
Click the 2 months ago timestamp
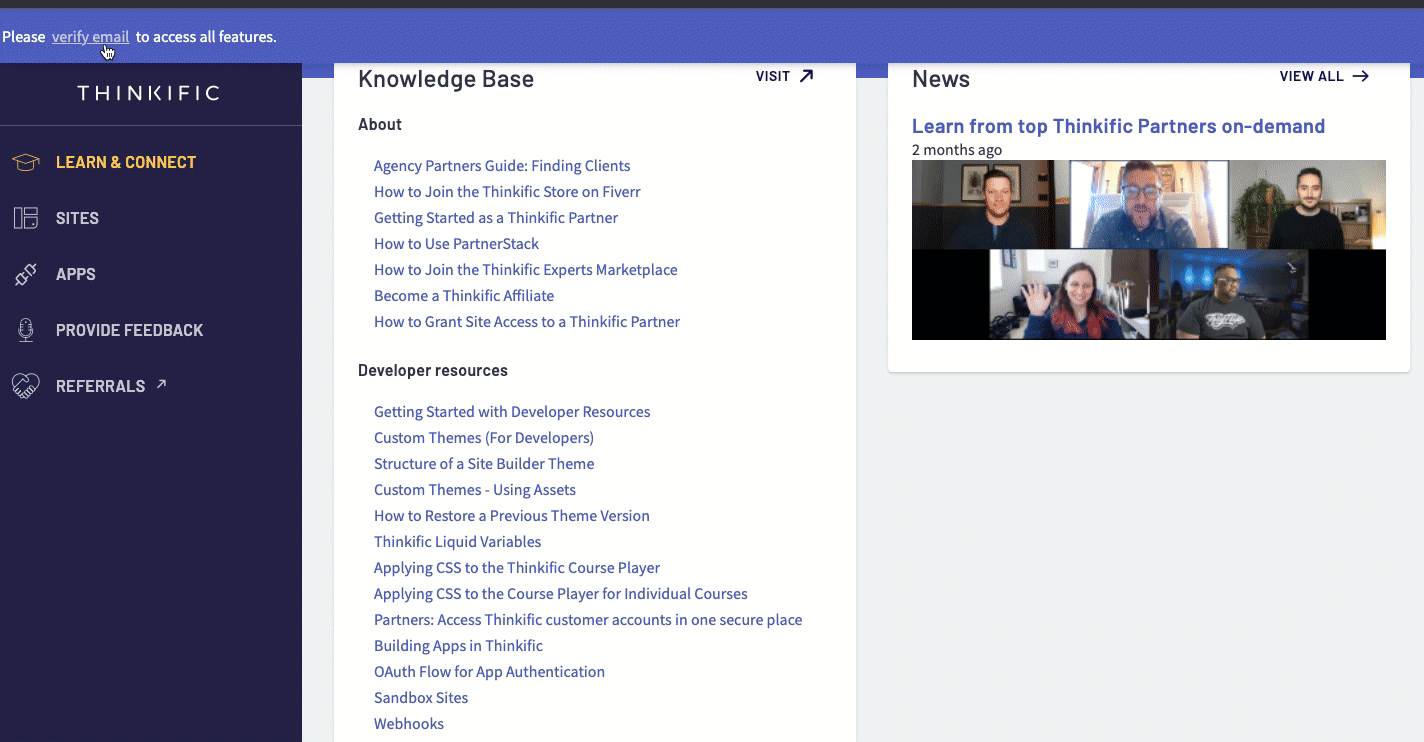[x=957, y=150]
